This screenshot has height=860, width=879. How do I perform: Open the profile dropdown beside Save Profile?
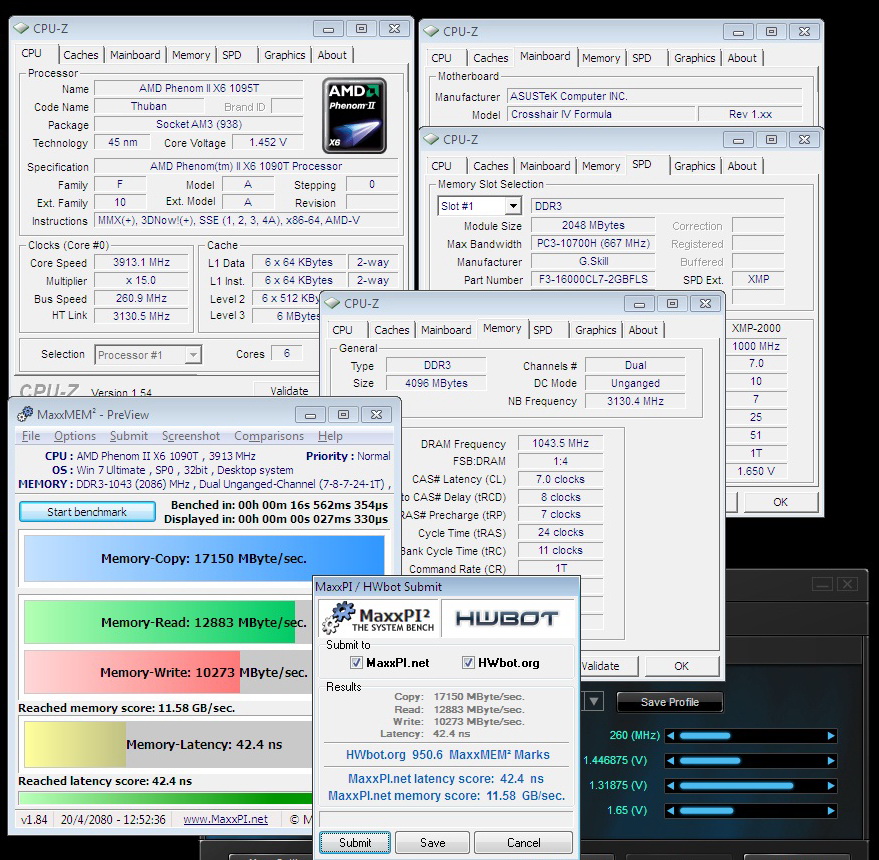594,701
